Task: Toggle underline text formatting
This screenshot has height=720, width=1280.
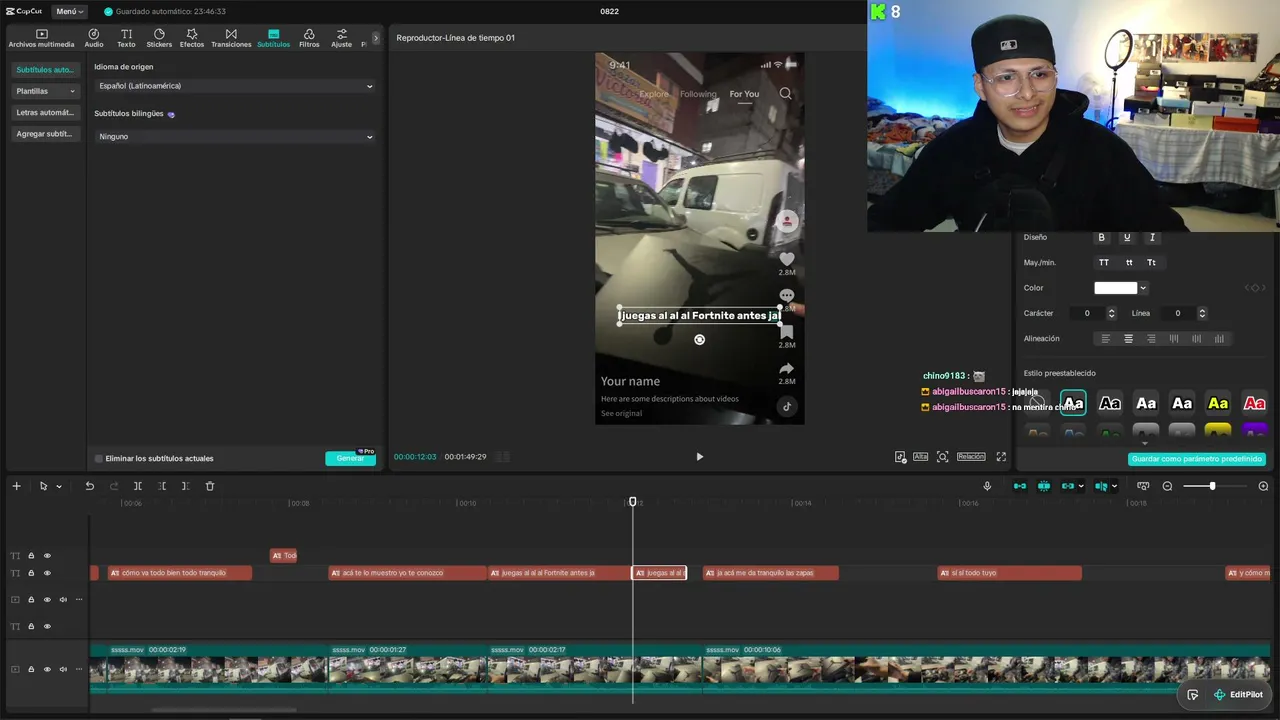Action: pyautogui.click(x=1127, y=237)
